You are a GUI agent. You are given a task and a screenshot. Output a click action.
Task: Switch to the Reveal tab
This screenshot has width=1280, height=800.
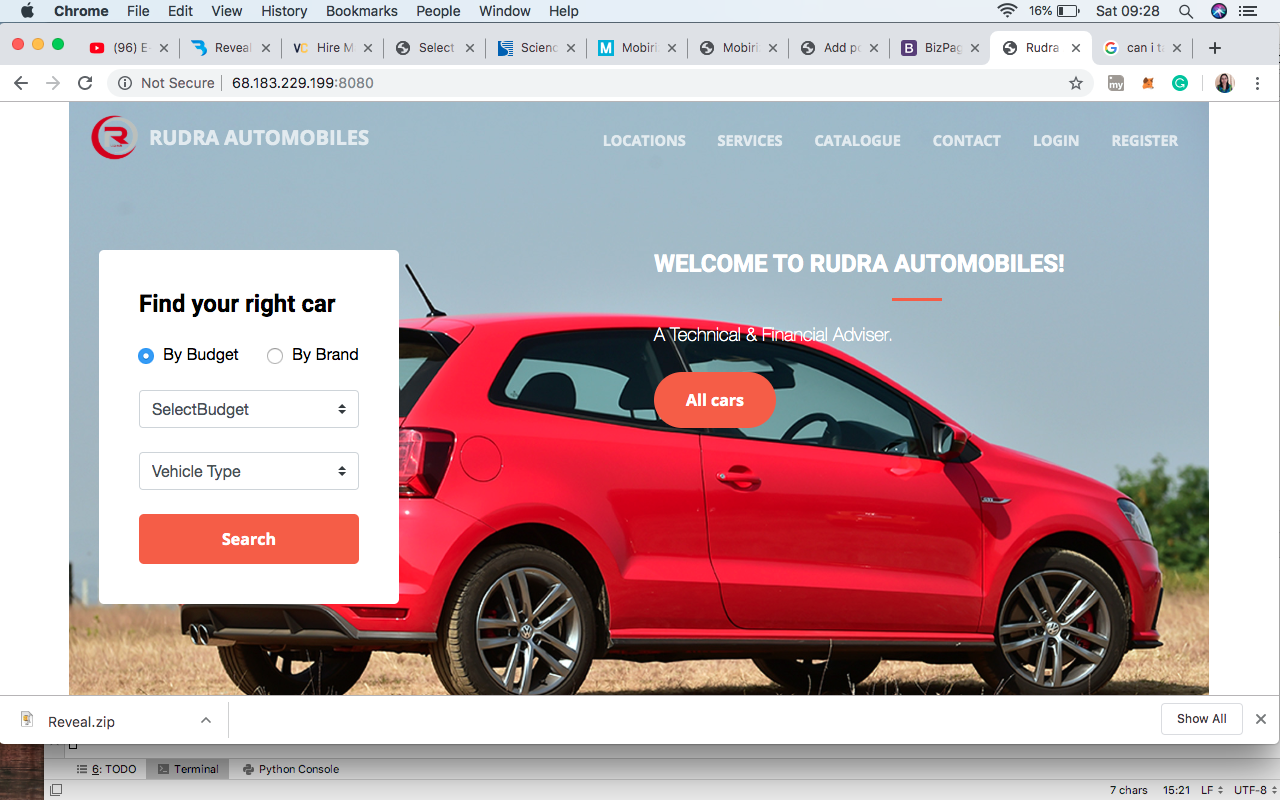[x=231, y=48]
